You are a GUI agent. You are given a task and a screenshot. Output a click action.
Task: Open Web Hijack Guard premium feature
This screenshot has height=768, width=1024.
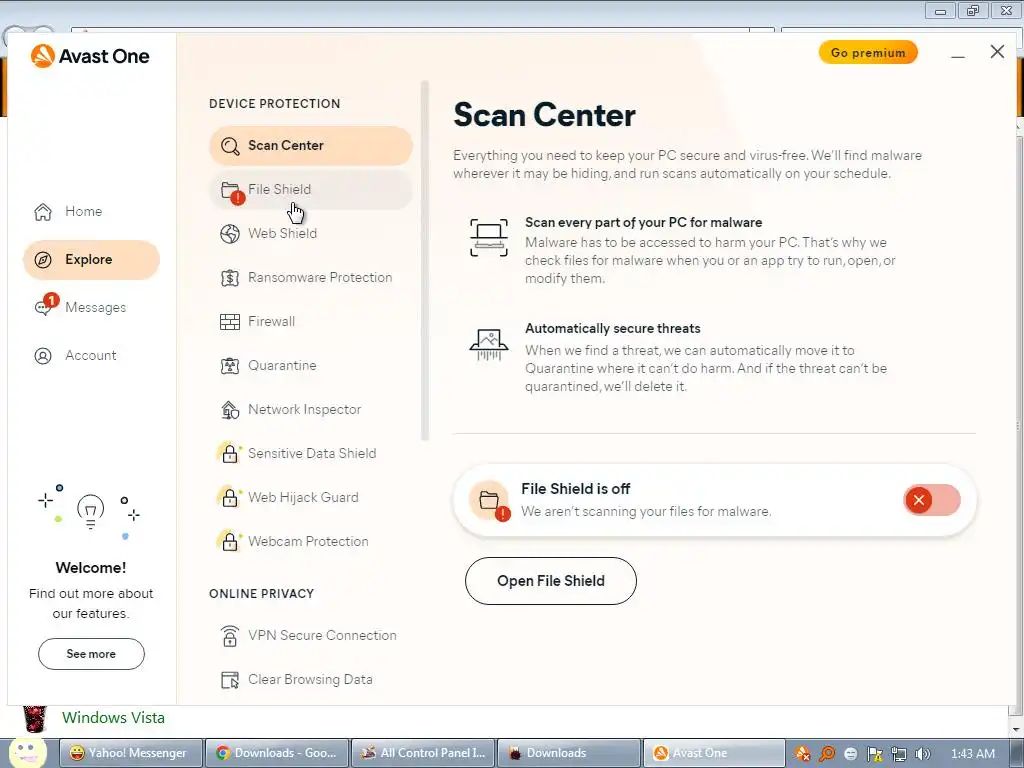[x=311, y=498]
